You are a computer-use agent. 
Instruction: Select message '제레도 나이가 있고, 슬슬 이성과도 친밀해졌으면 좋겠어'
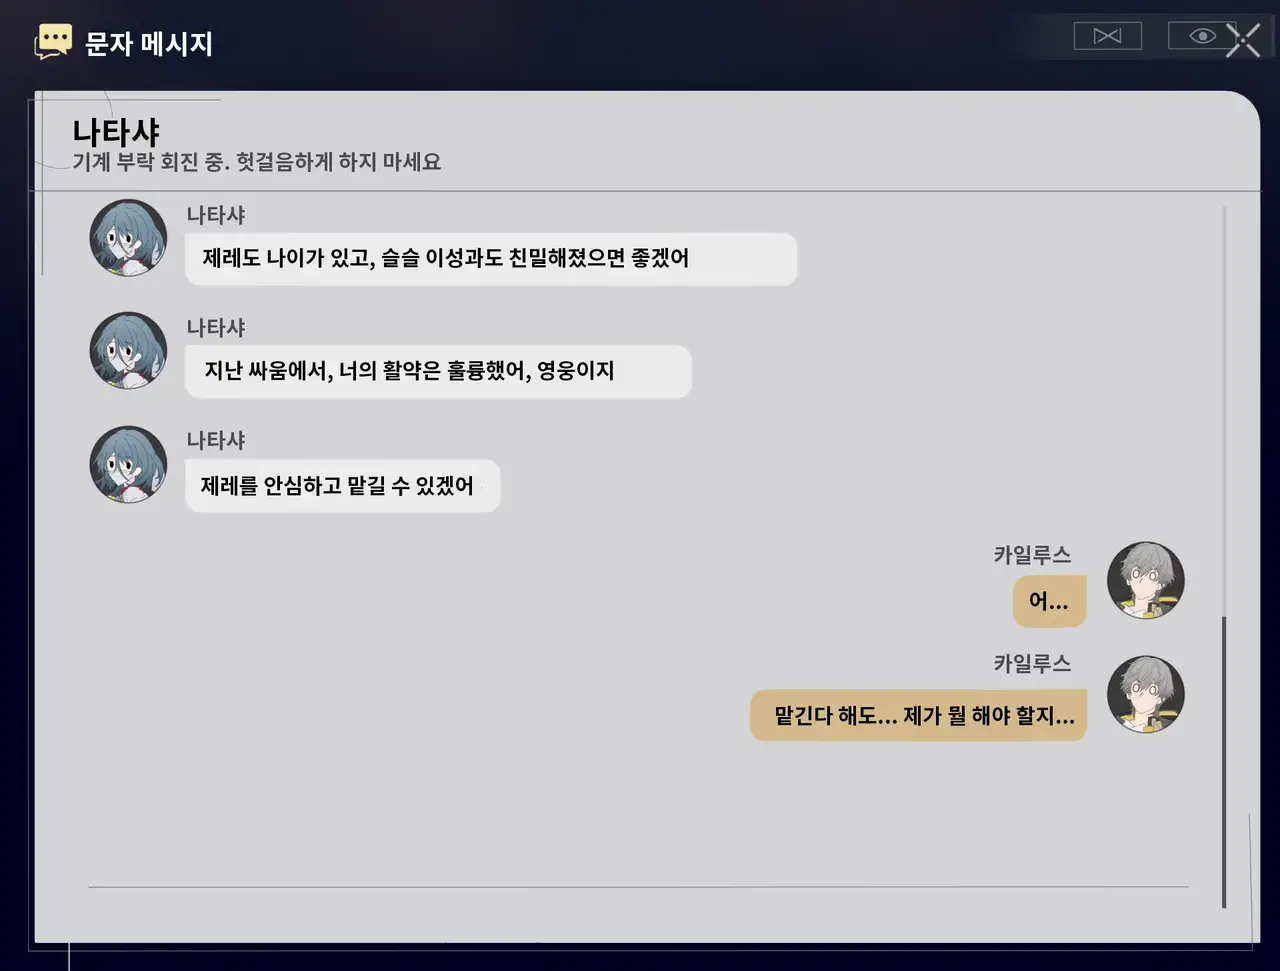tap(491, 259)
